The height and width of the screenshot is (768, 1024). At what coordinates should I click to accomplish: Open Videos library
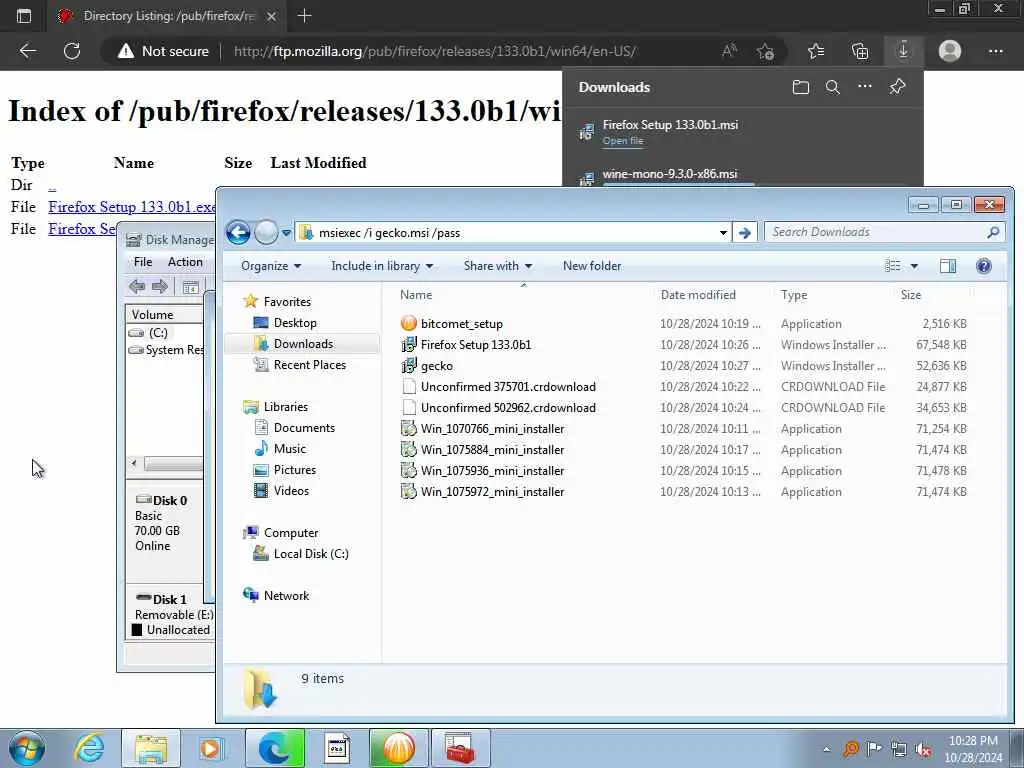pos(291,490)
